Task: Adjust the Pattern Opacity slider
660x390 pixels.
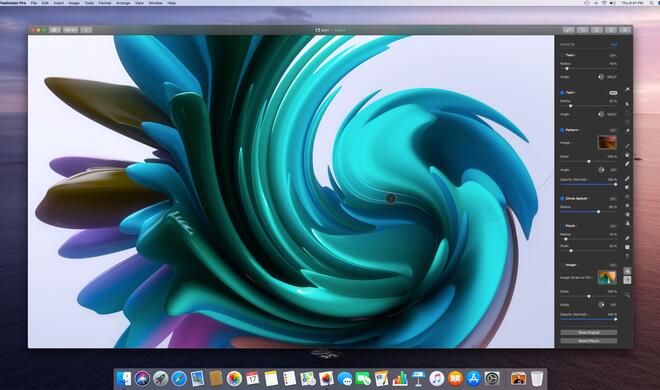Action: pos(589,184)
